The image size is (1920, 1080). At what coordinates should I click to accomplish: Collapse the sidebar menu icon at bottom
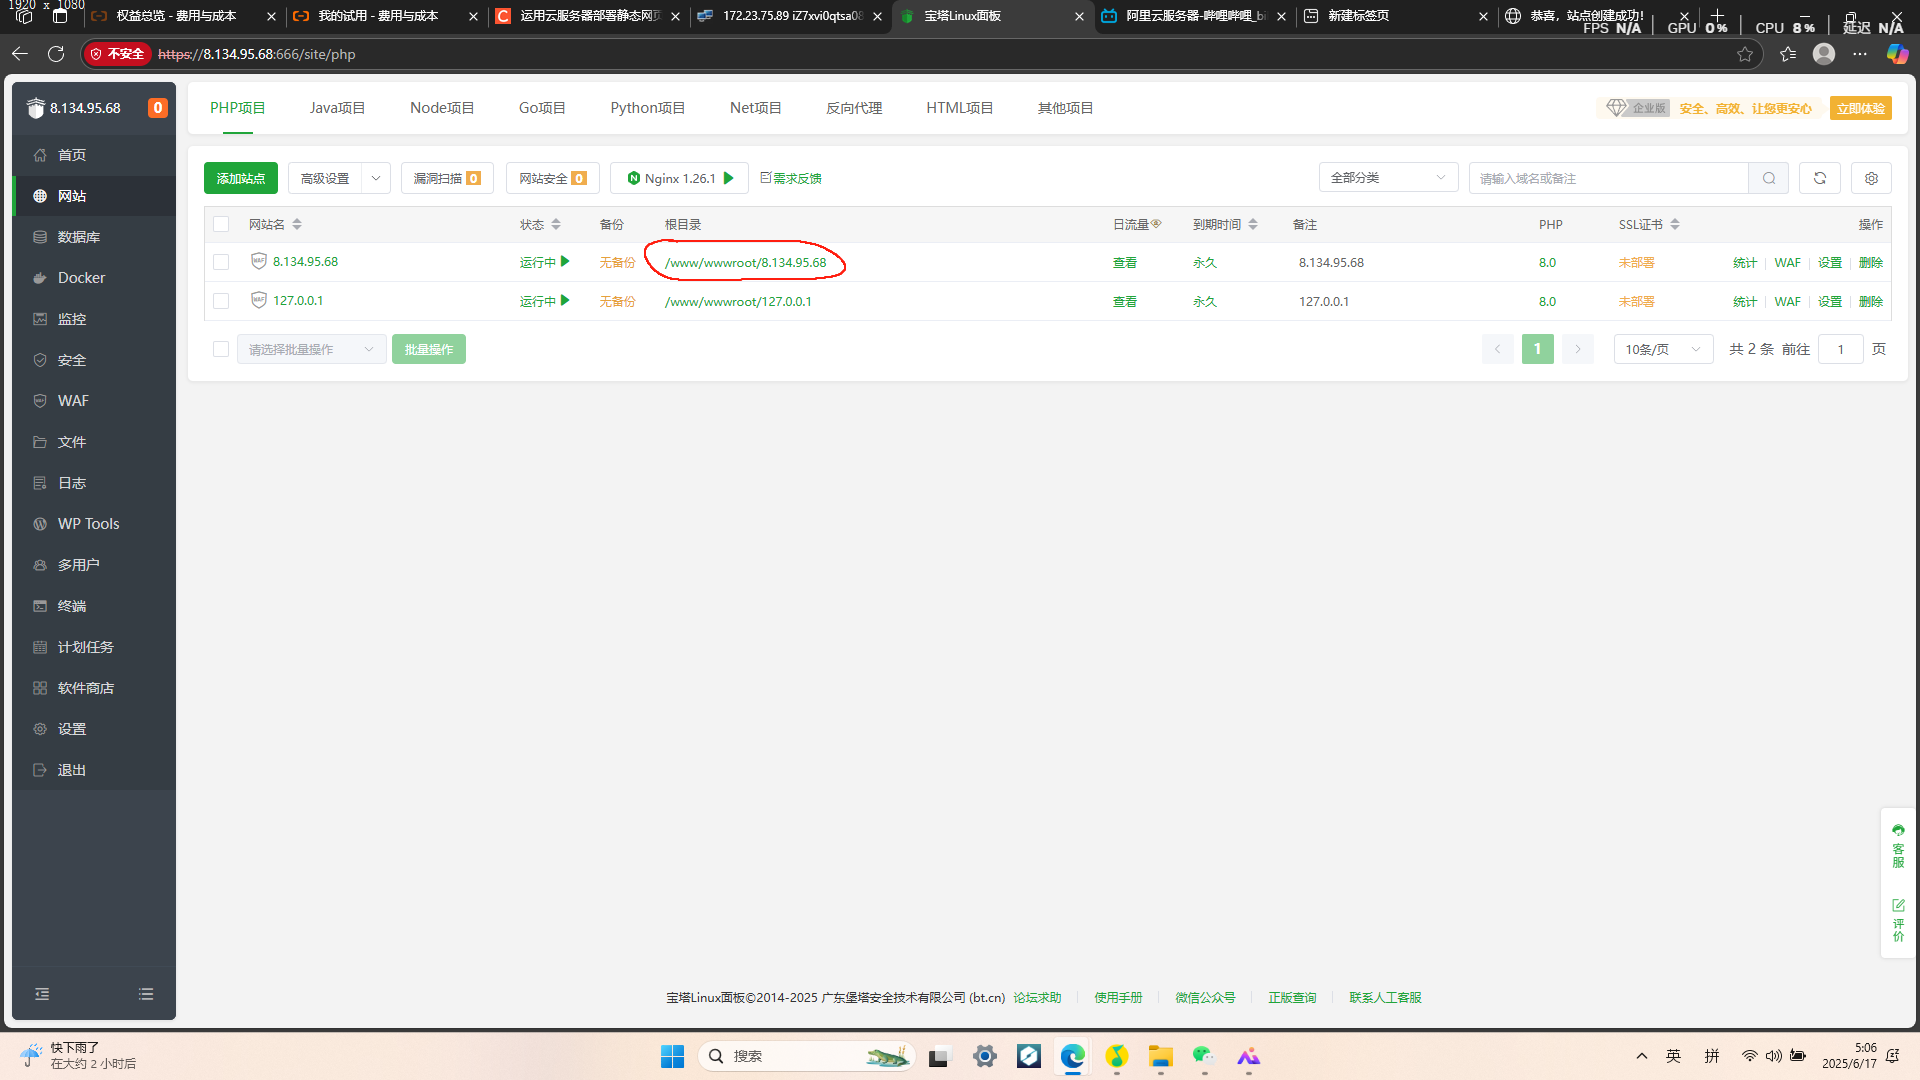42,994
